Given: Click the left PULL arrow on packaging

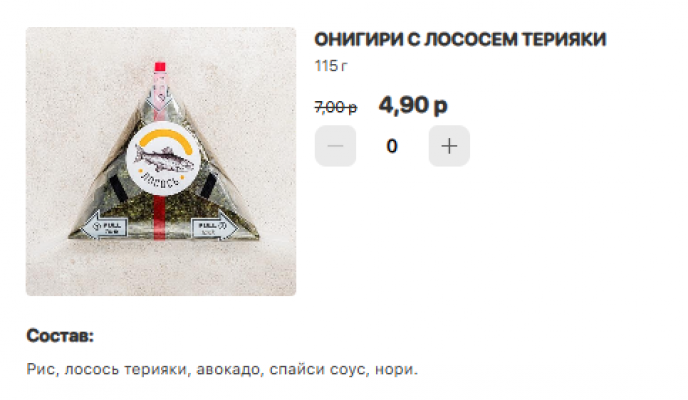Looking at the screenshot, I should pyautogui.click(x=105, y=226).
